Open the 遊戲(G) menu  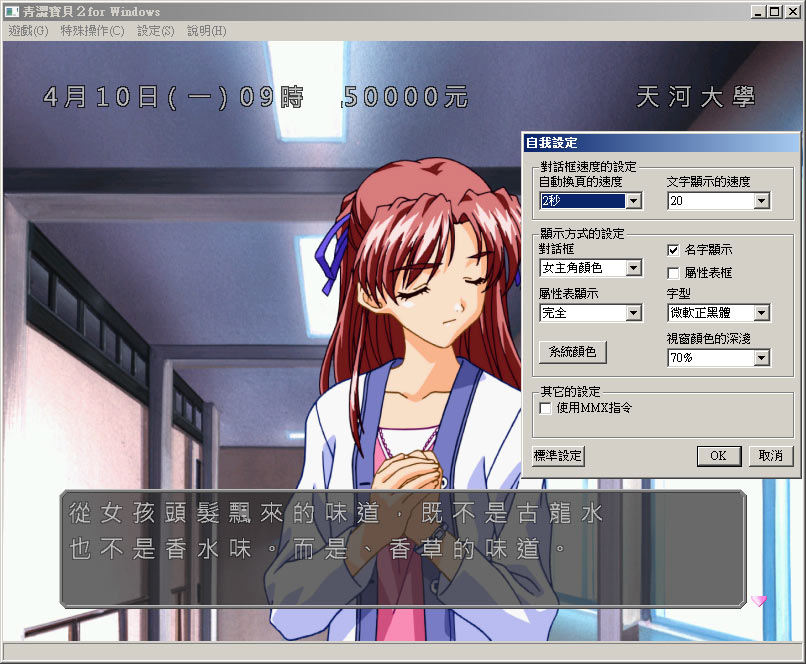(28, 31)
